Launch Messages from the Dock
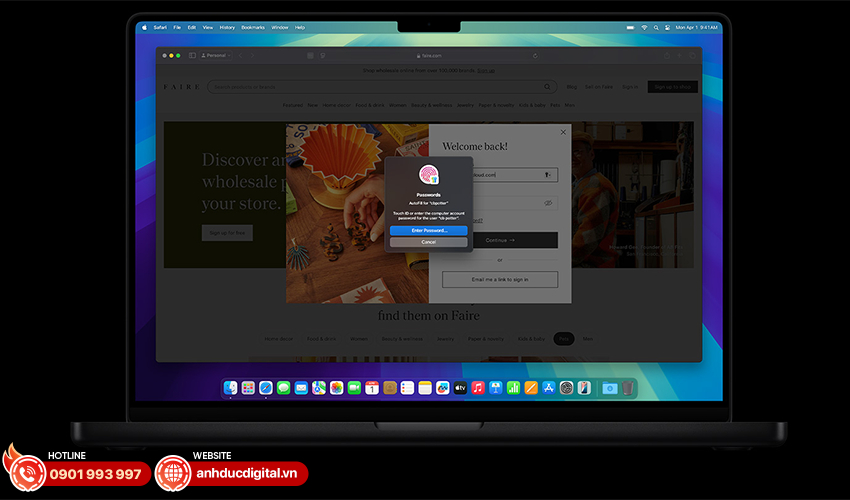The width and height of the screenshot is (850, 500). point(284,388)
